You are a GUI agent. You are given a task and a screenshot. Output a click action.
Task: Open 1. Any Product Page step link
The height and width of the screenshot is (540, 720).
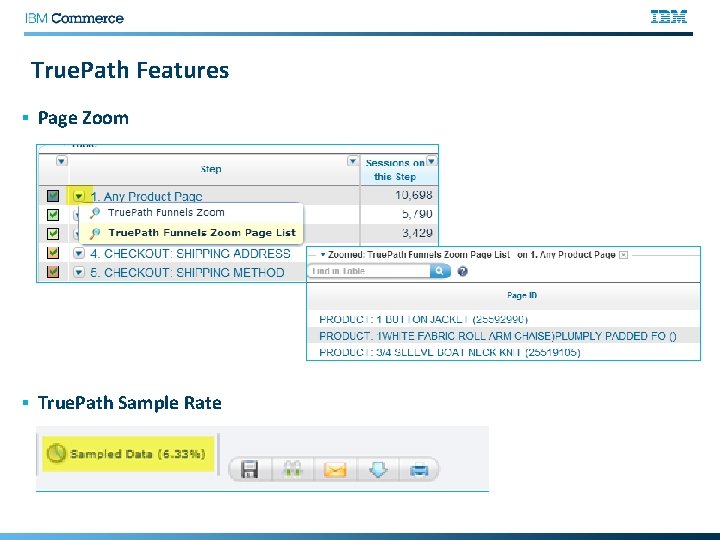tap(146, 197)
